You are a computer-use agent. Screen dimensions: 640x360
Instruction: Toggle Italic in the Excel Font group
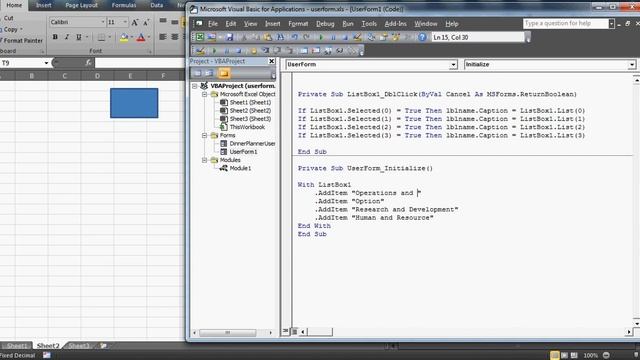pyautogui.click(x=67, y=37)
